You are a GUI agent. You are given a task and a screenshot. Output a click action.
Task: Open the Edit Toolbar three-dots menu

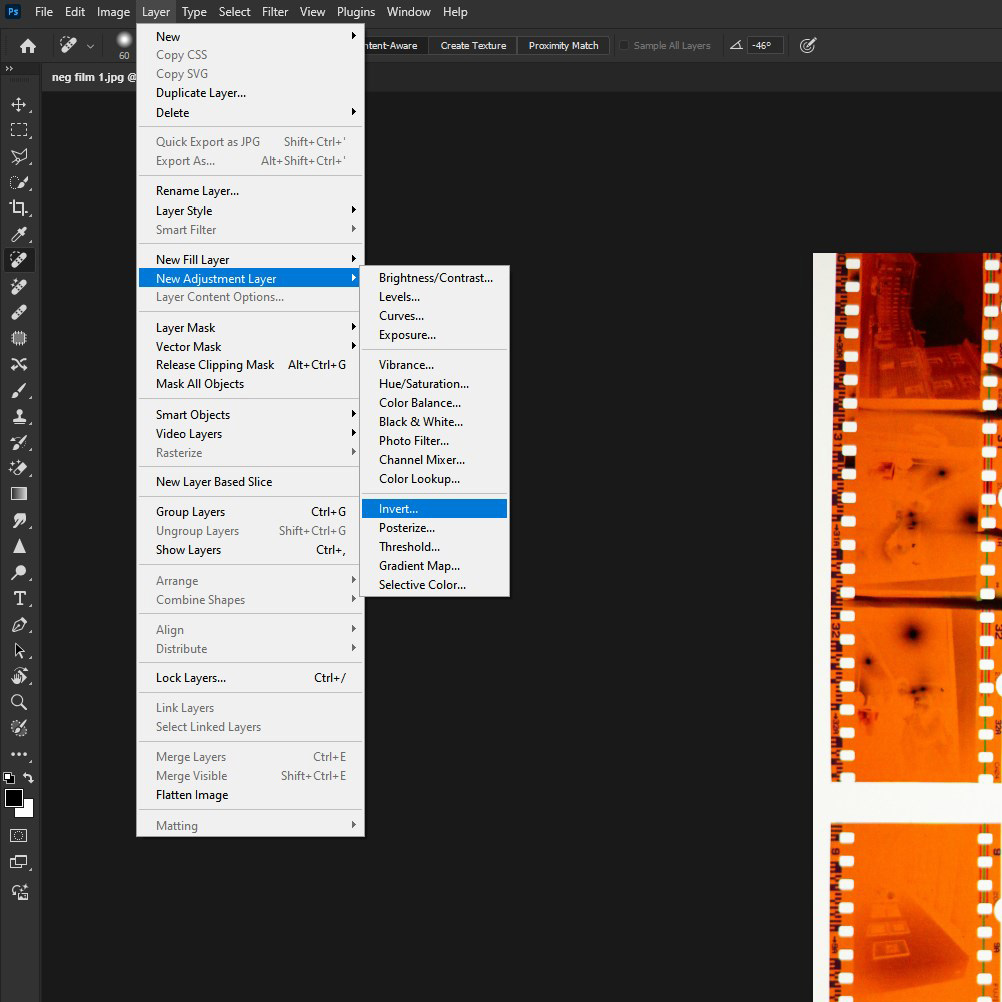click(19, 754)
